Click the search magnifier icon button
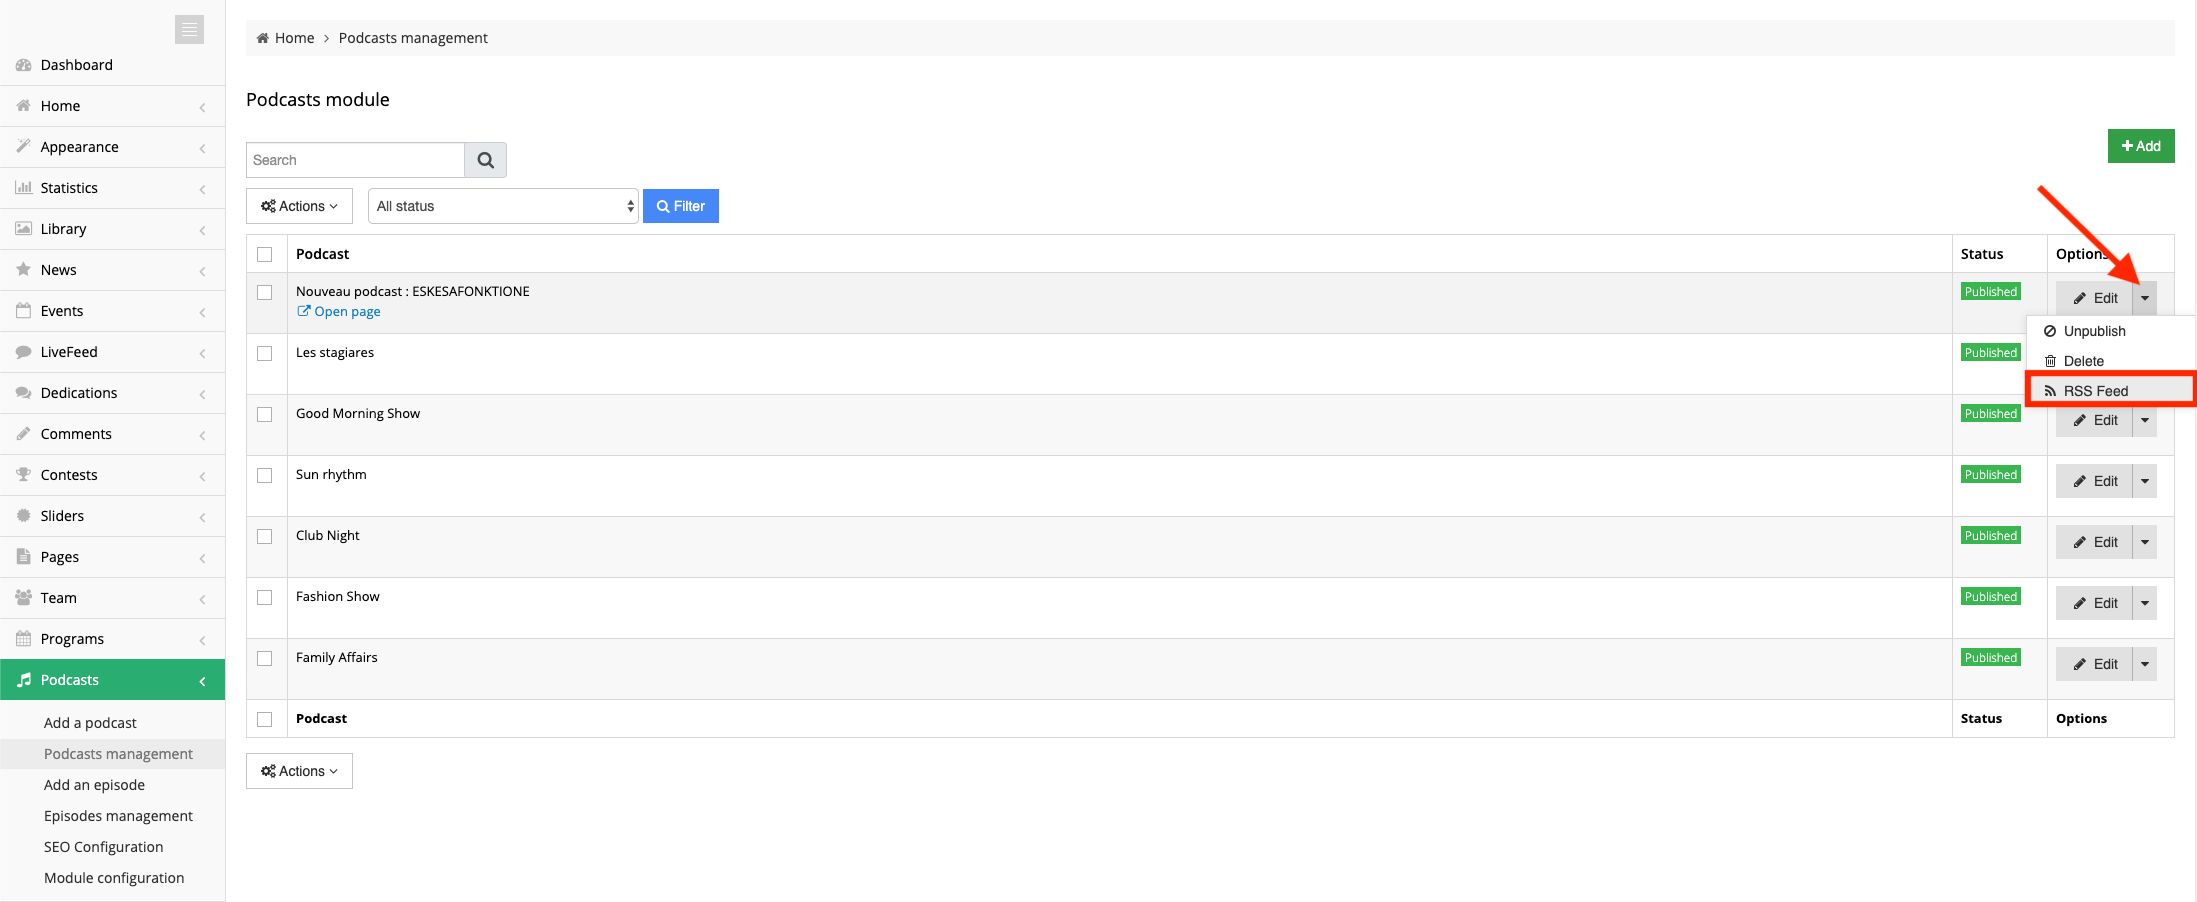This screenshot has height=902, width=2197. 486,160
